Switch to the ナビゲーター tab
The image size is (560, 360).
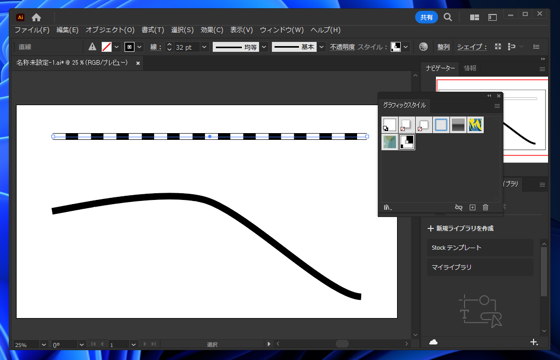pyautogui.click(x=440, y=68)
